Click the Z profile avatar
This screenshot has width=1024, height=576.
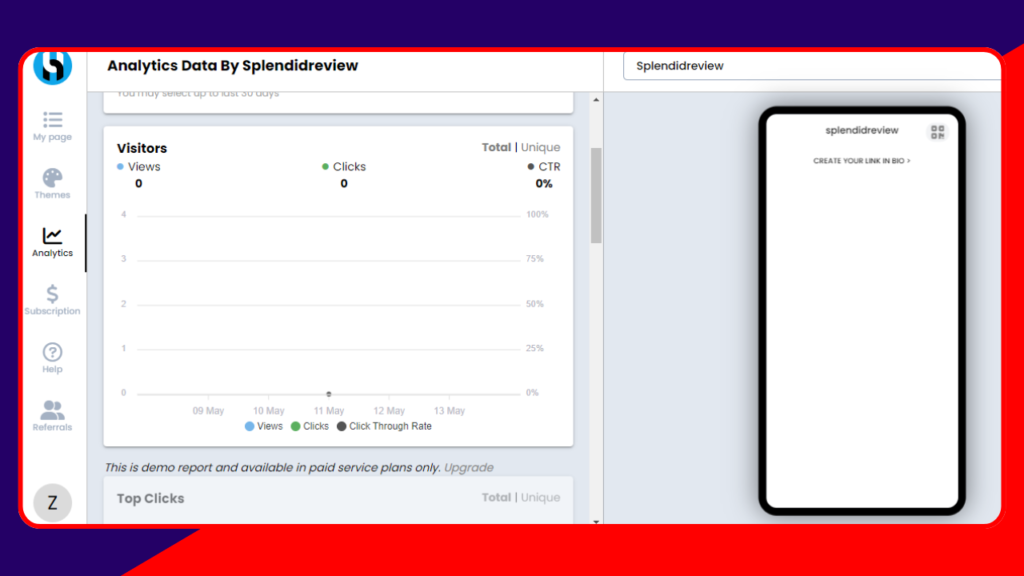52,502
